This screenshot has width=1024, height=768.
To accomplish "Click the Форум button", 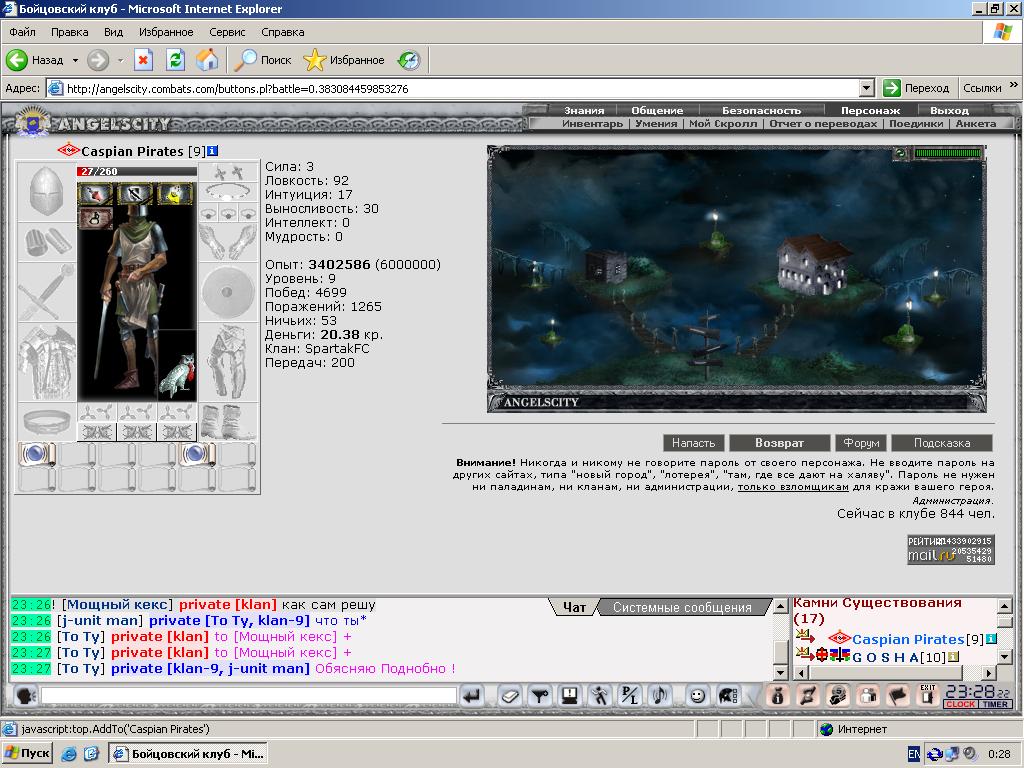I will (861, 443).
